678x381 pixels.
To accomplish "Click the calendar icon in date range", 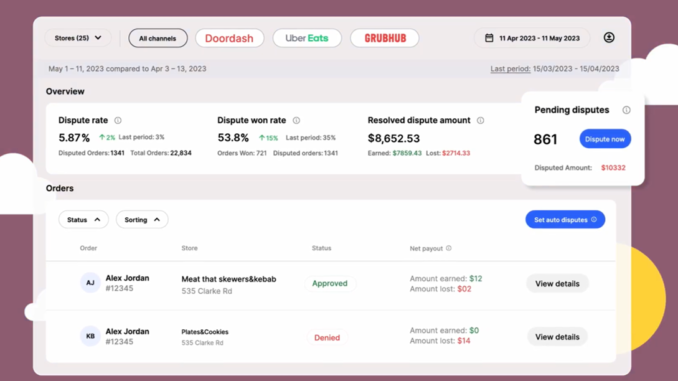I will [489, 38].
